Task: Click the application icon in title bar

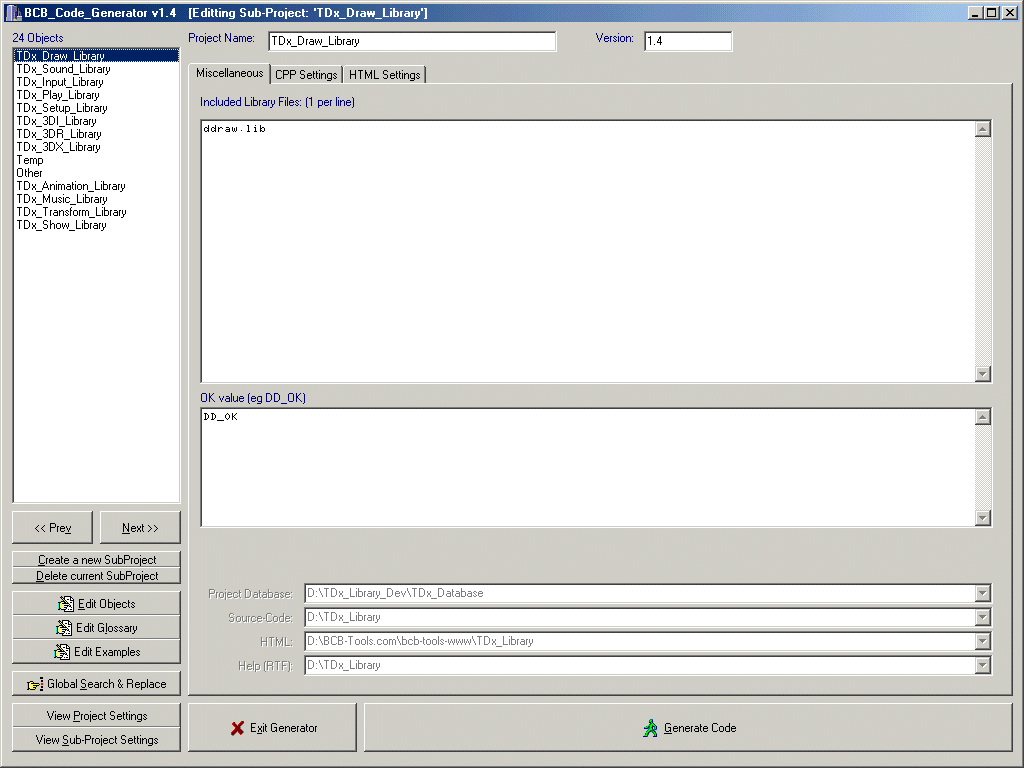Action: click(x=13, y=13)
